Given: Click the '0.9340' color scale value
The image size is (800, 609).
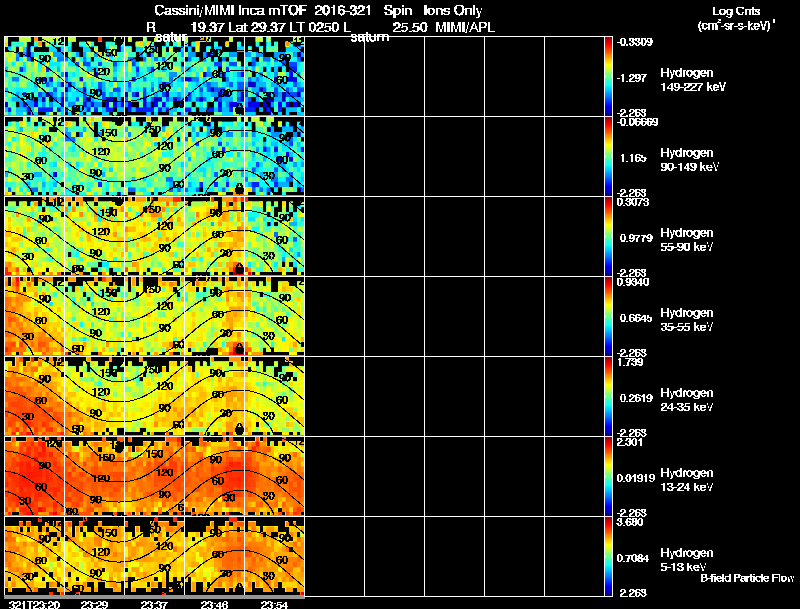Looking at the screenshot, I should 633,282.
